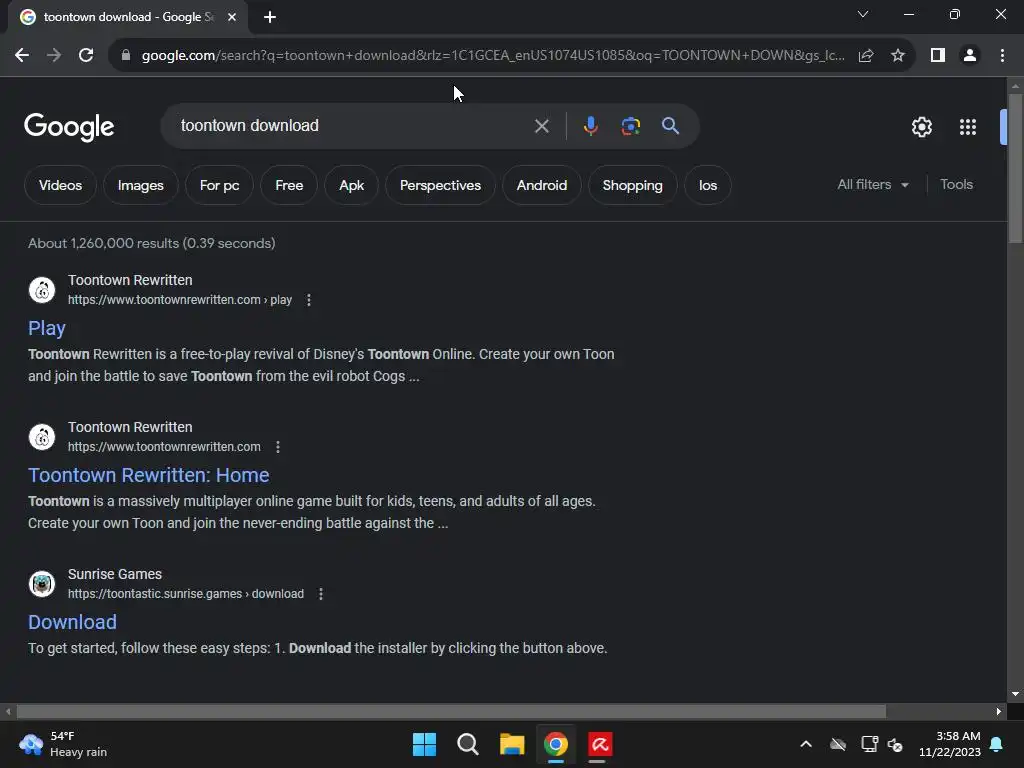
Task: Open Toontown Rewritten: Home link
Action: pos(148,475)
